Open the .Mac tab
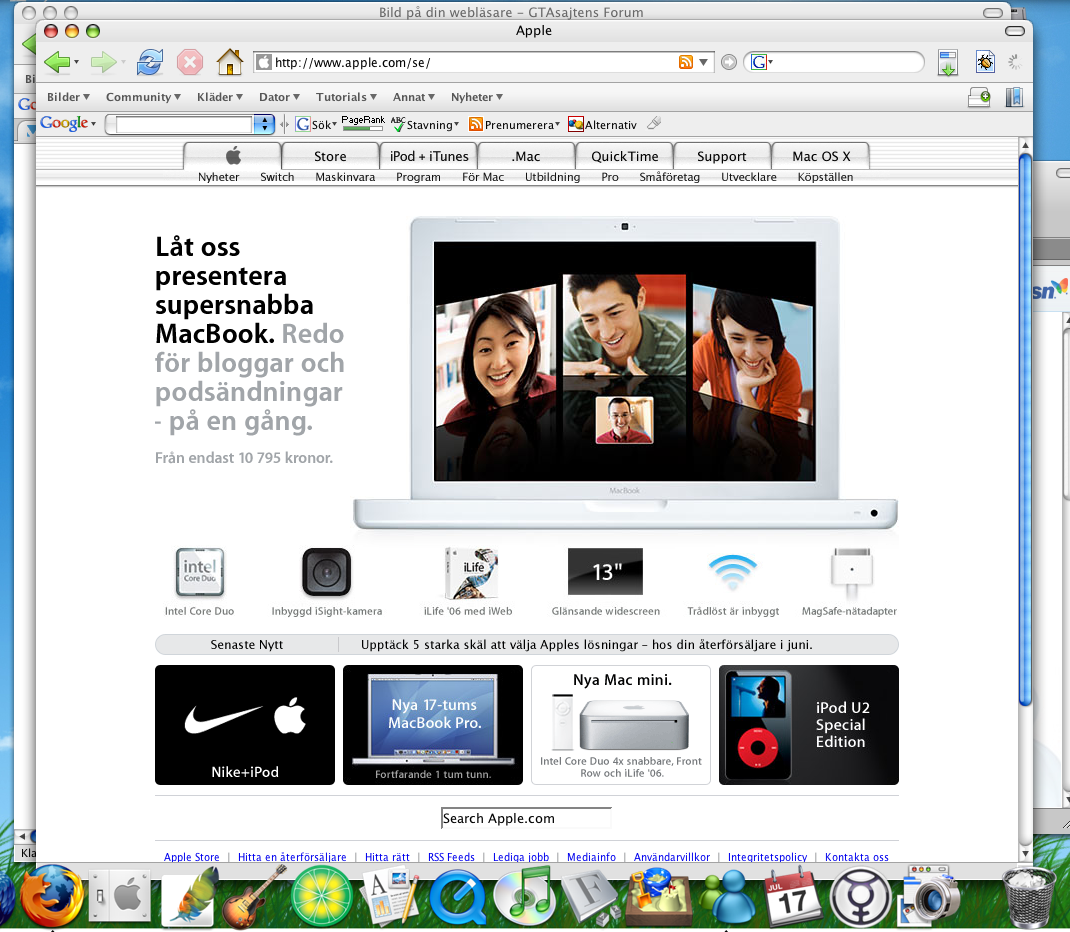 (x=526, y=156)
